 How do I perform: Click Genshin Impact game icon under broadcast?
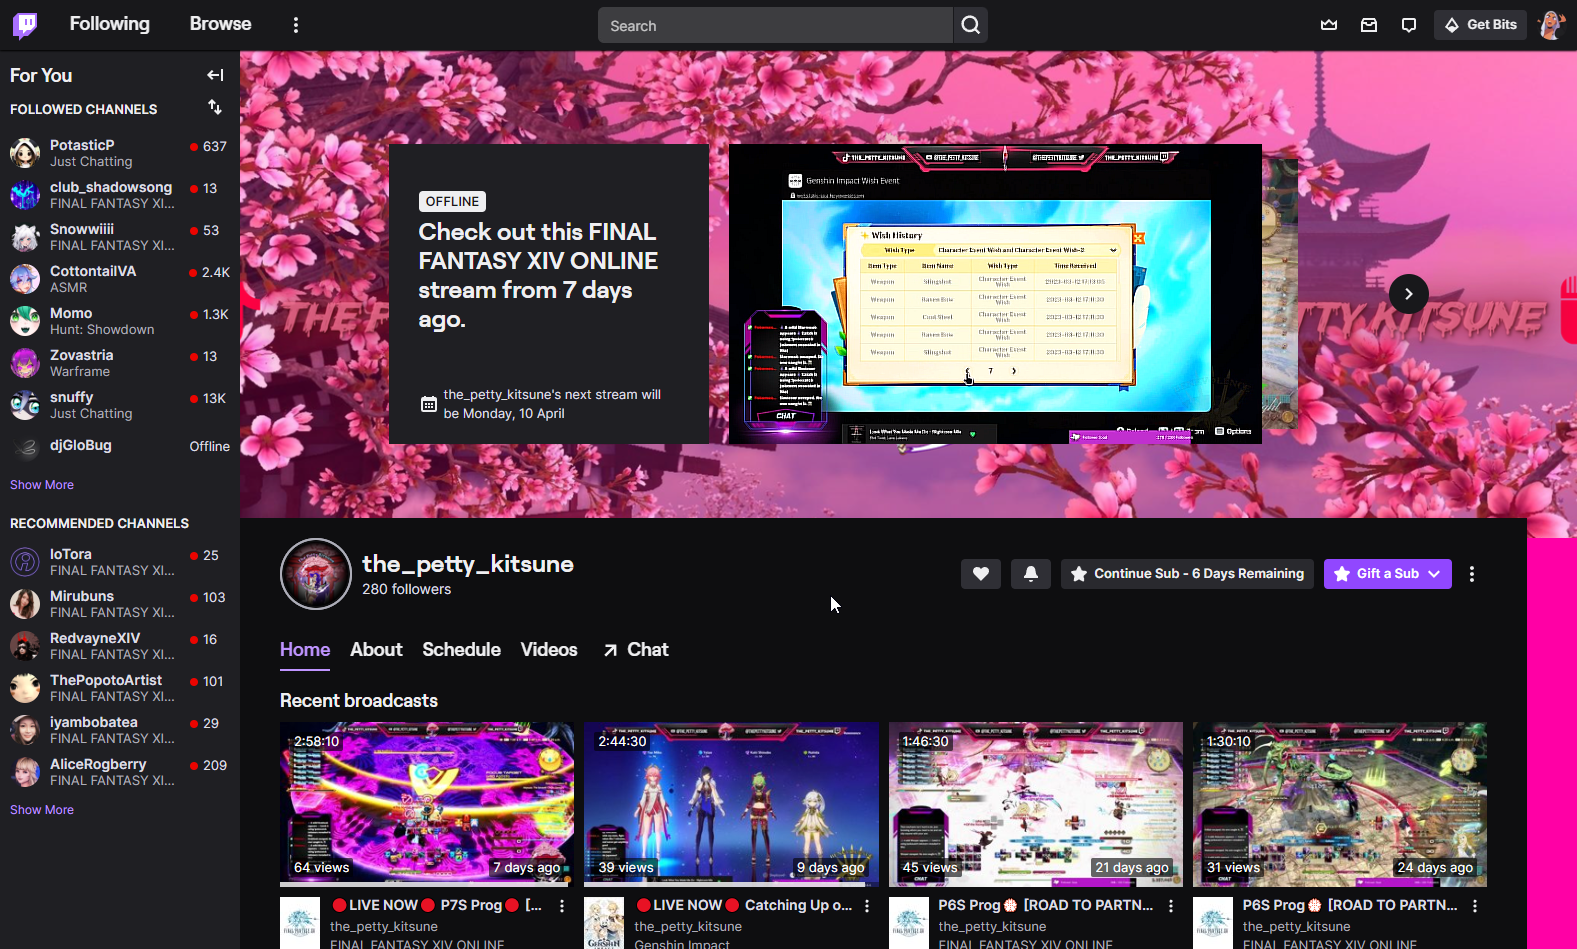click(x=604, y=922)
